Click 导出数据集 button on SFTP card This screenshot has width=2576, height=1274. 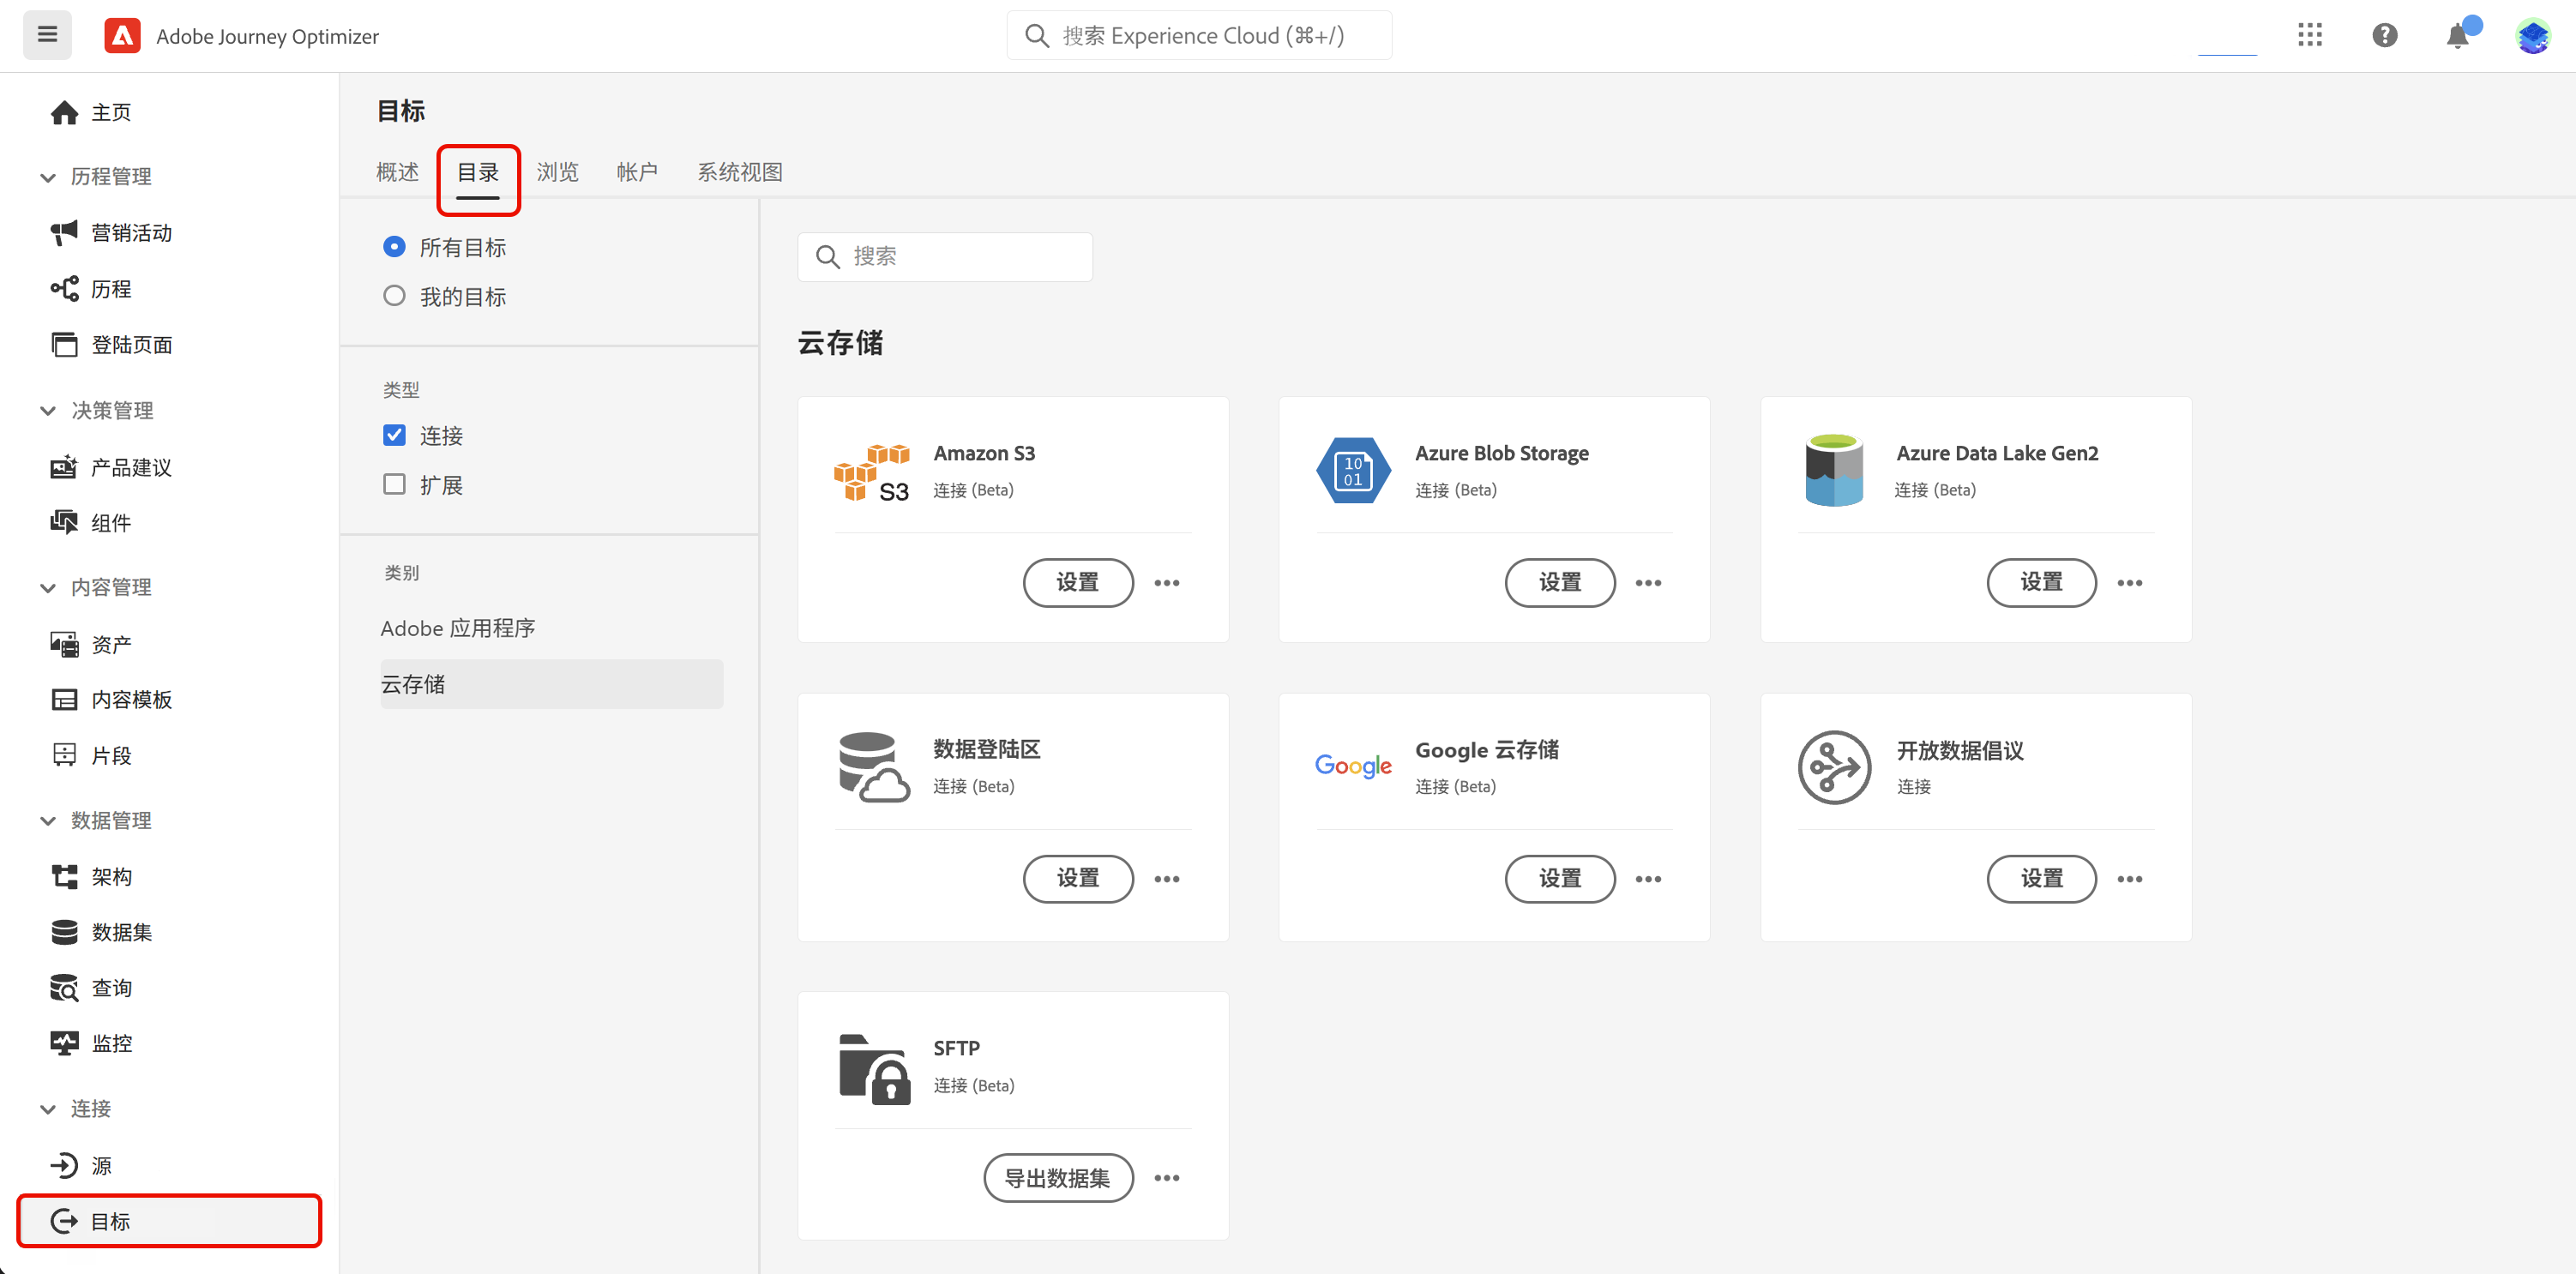coord(1057,1178)
